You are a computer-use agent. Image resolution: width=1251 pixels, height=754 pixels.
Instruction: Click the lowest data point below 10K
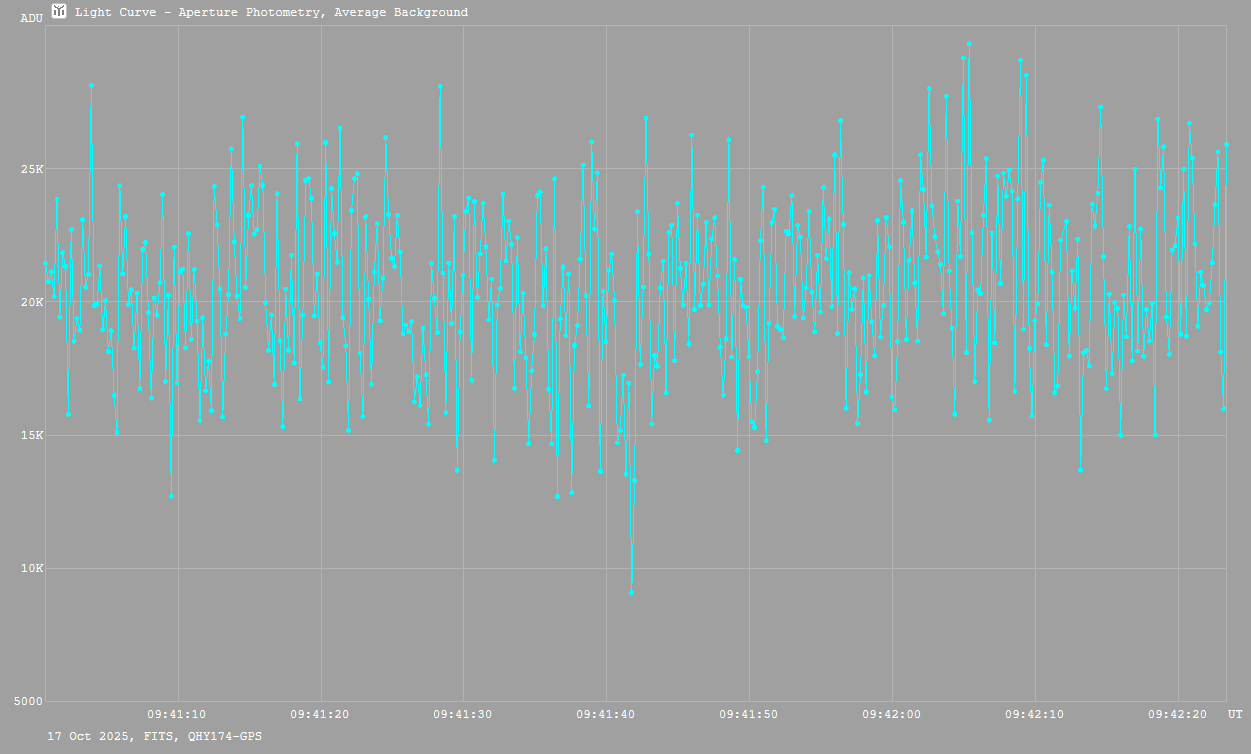[631, 592]
